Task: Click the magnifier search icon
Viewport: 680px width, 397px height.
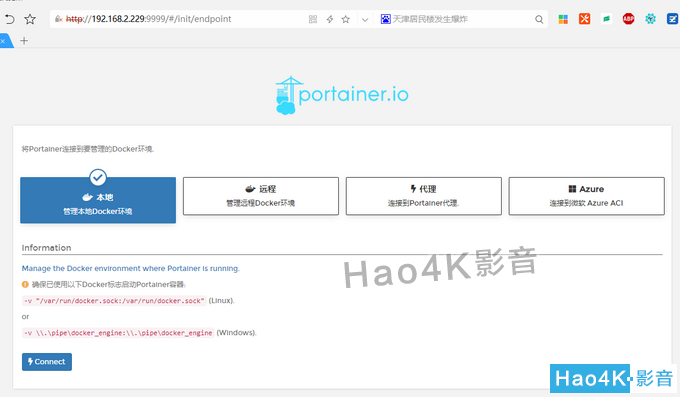Action: click(x=539, y=19)
